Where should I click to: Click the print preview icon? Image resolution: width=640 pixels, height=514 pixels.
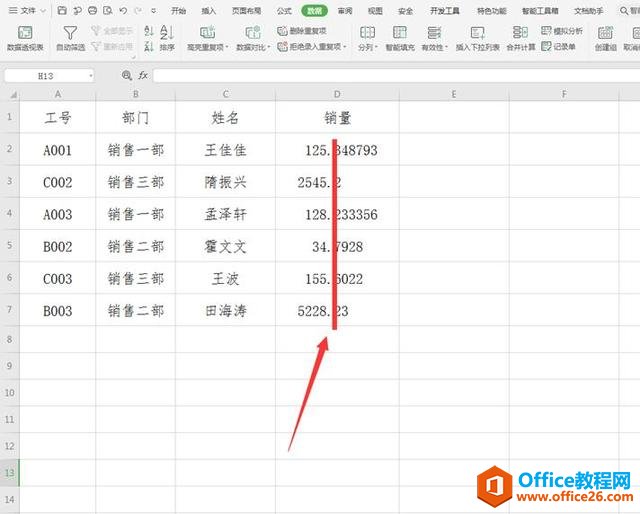point(108,11)
